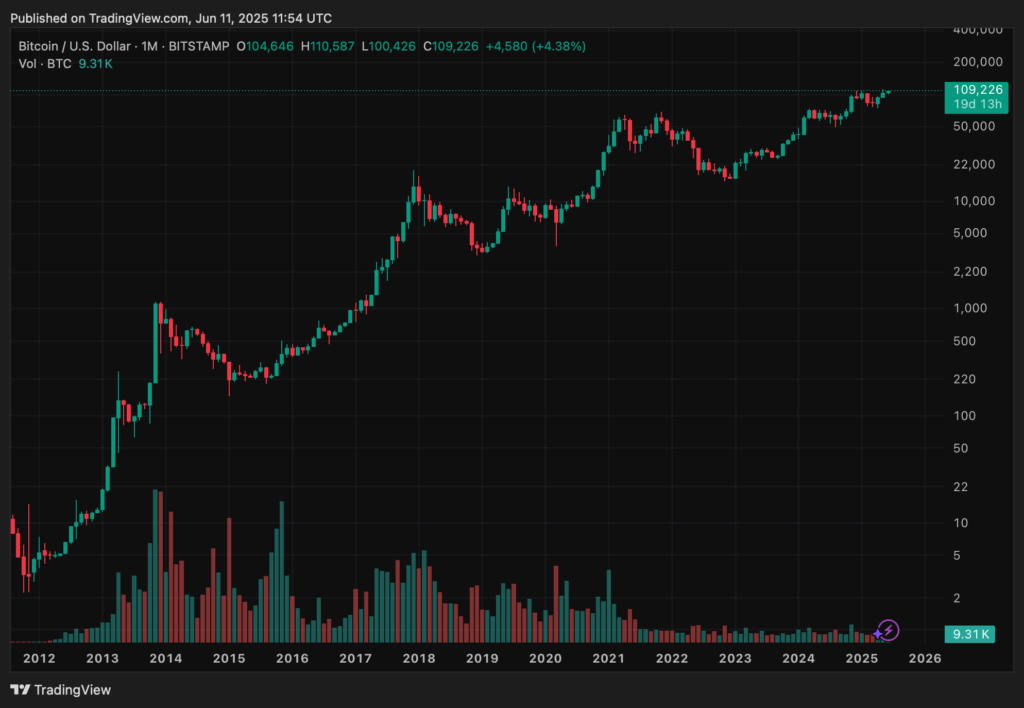Click the 200,000 price axis label
The width and height of the screenshot is (1024, 708).
click(x=978, y=62)
